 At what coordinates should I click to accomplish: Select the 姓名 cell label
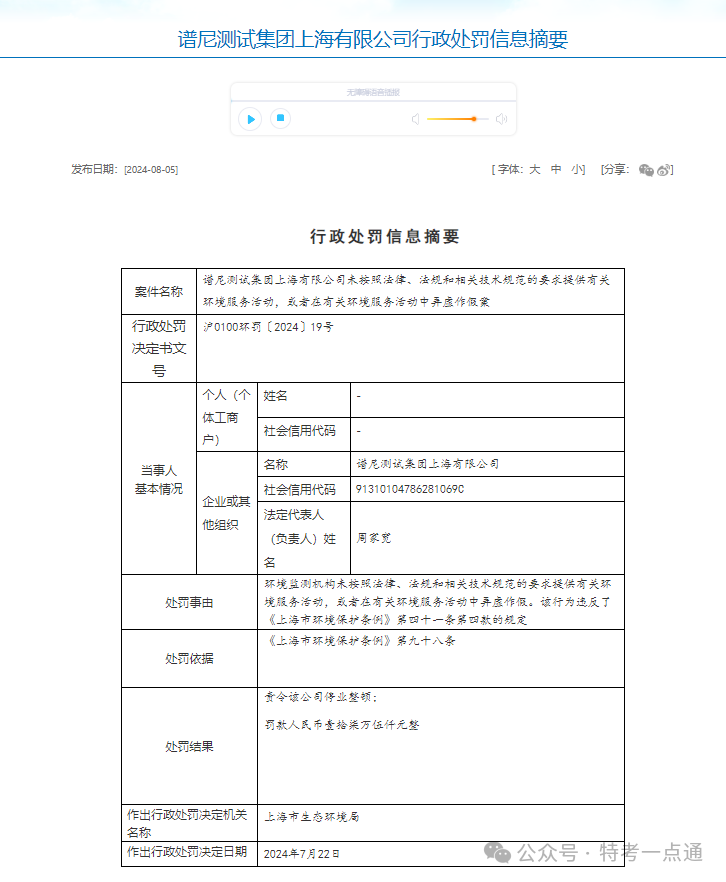point(276,396)
